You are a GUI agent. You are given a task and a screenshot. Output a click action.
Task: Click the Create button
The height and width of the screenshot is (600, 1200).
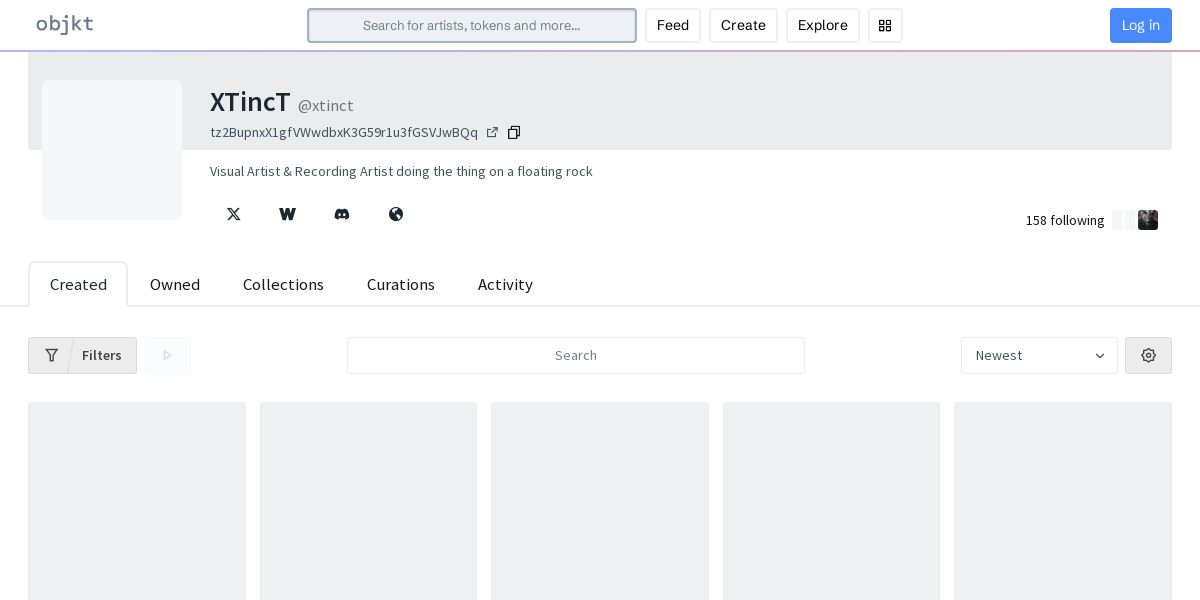click(x=743, y=26)
